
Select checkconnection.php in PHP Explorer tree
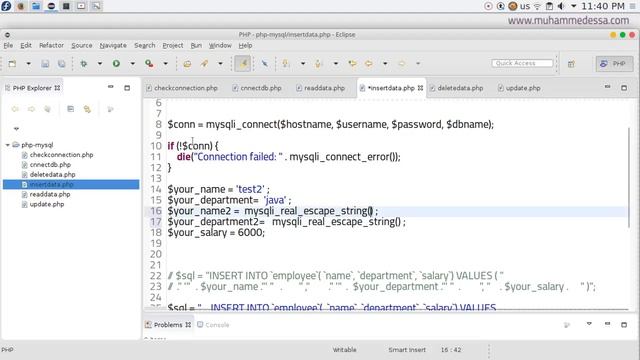click(x=61, y=155)
